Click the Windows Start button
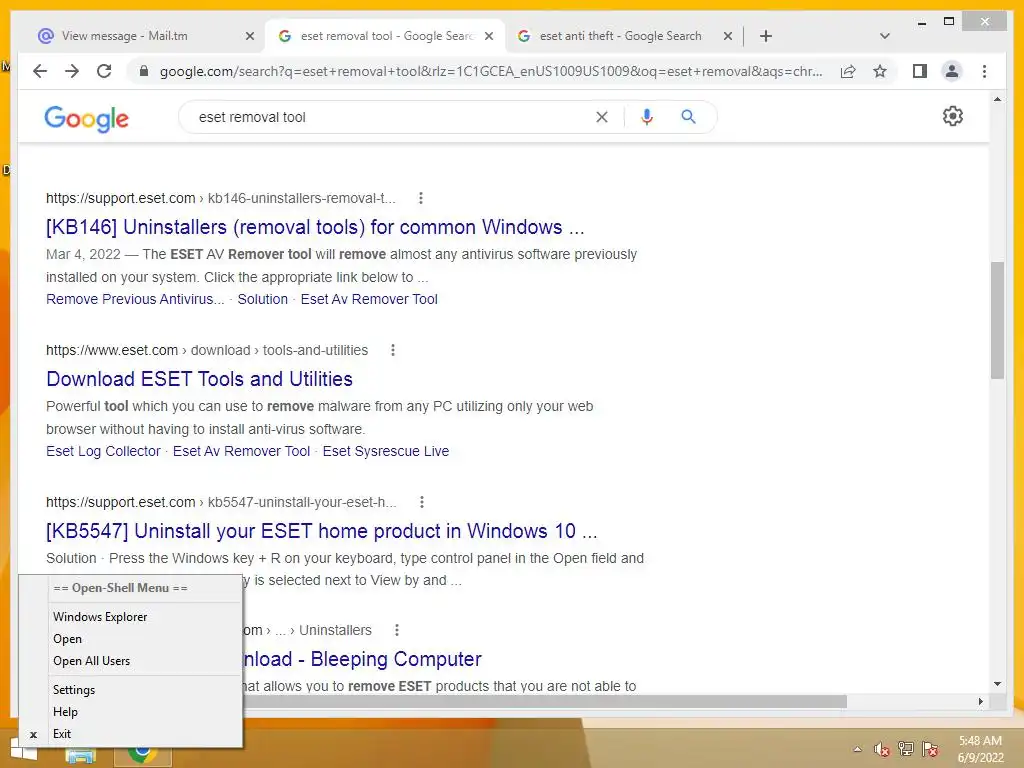Screen dimensions: 1024x768 coord(24,751)
